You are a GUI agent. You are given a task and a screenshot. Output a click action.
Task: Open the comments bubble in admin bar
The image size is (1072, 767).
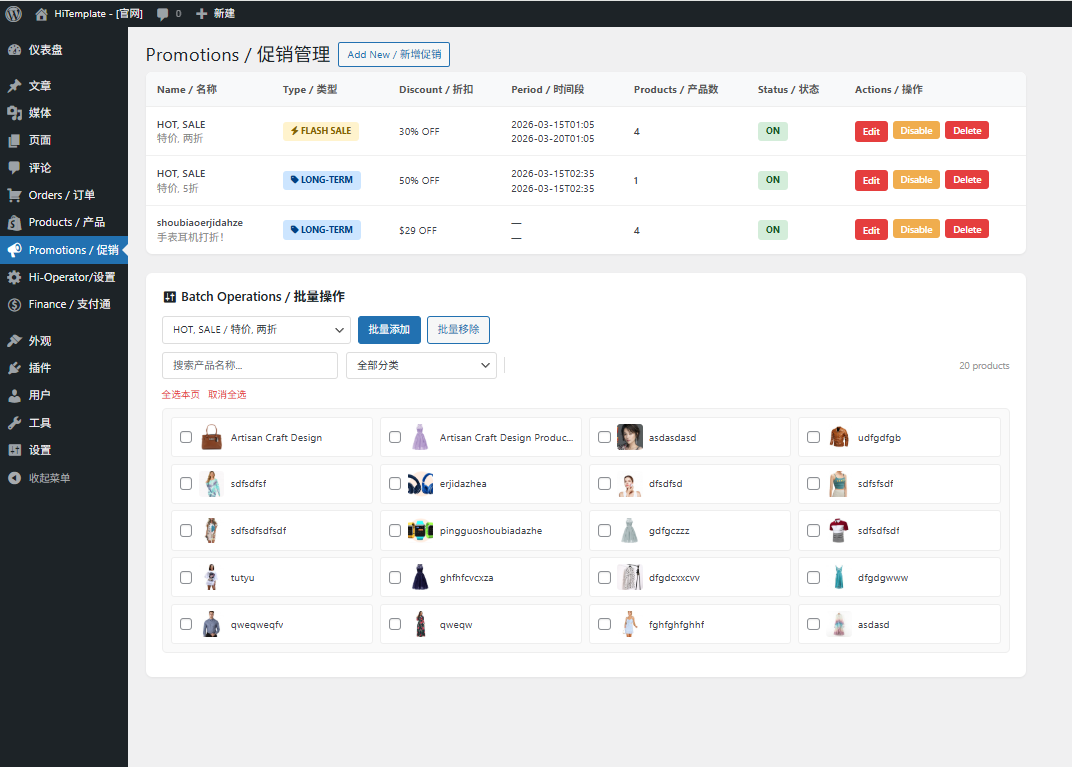(163, 14)
